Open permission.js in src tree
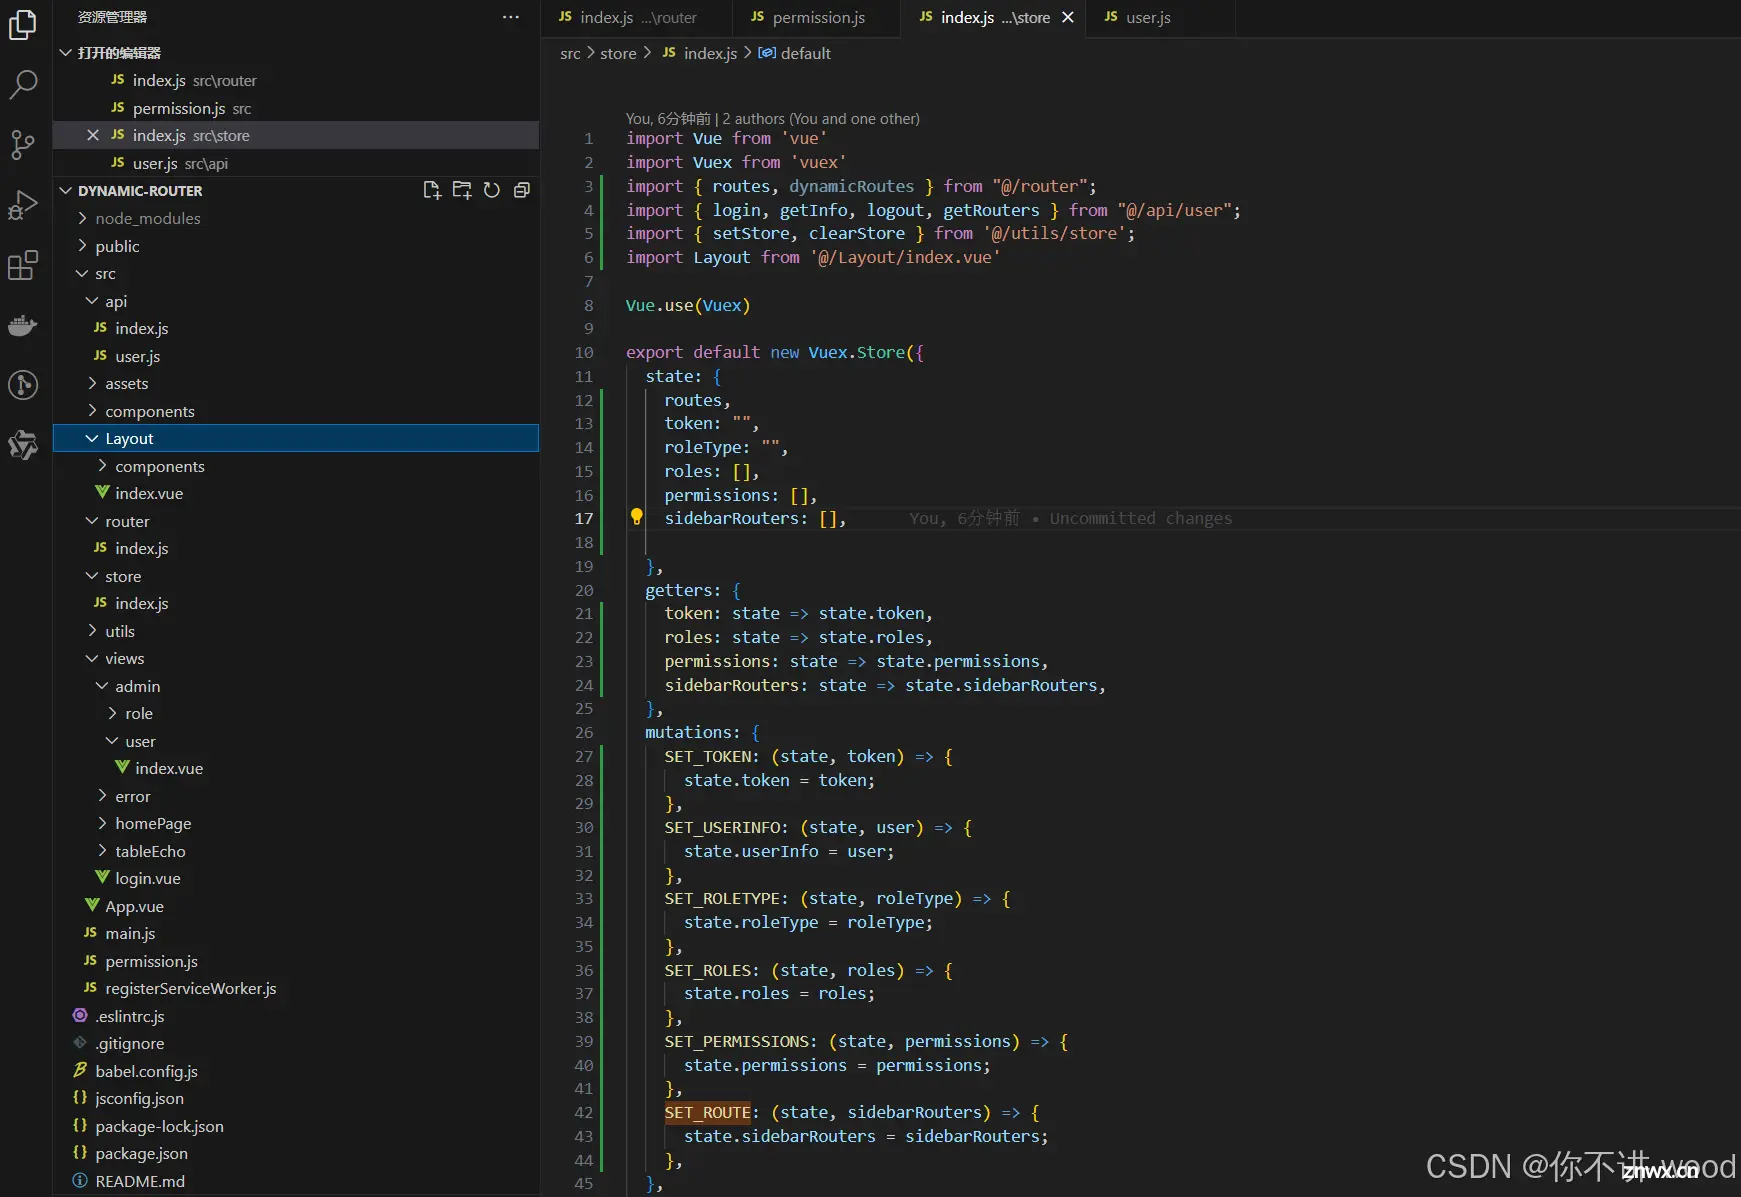The image size is (1741, 1197). tap(296, 961)
